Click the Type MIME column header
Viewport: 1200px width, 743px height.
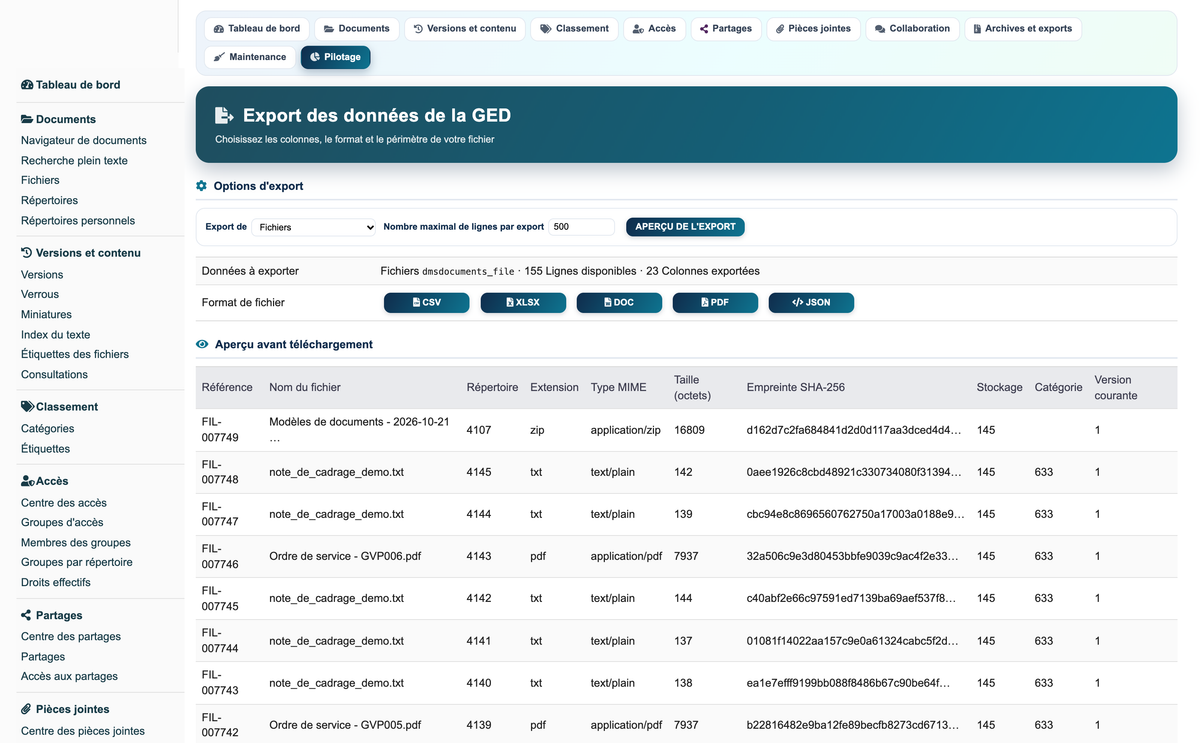[x=619, y=388]
